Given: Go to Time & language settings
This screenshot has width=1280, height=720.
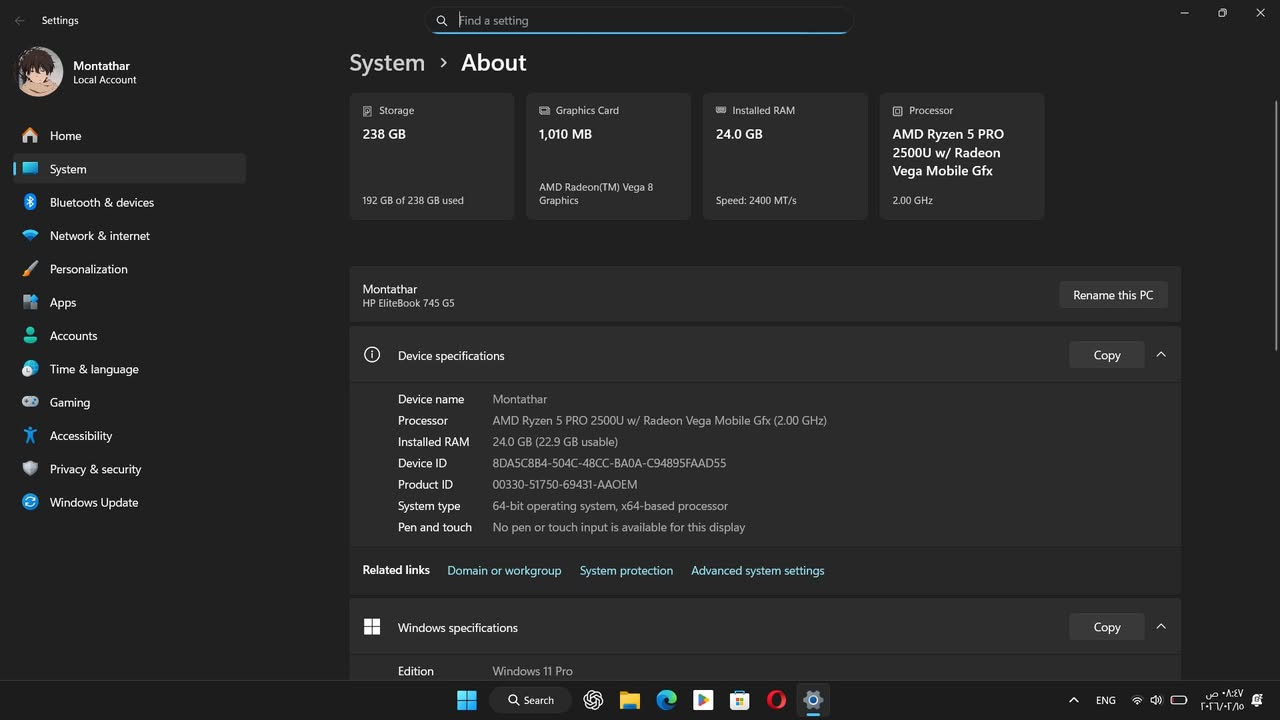Looking at the screenshot, I should point(94,369).
